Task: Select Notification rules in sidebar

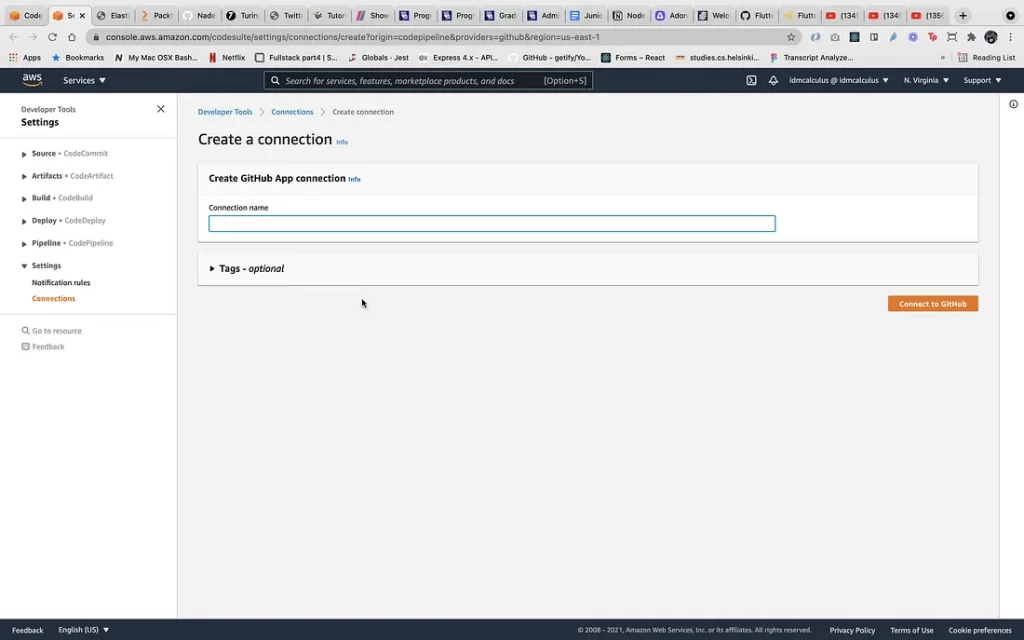Action: pyautogui.click(x=61, y=283)
